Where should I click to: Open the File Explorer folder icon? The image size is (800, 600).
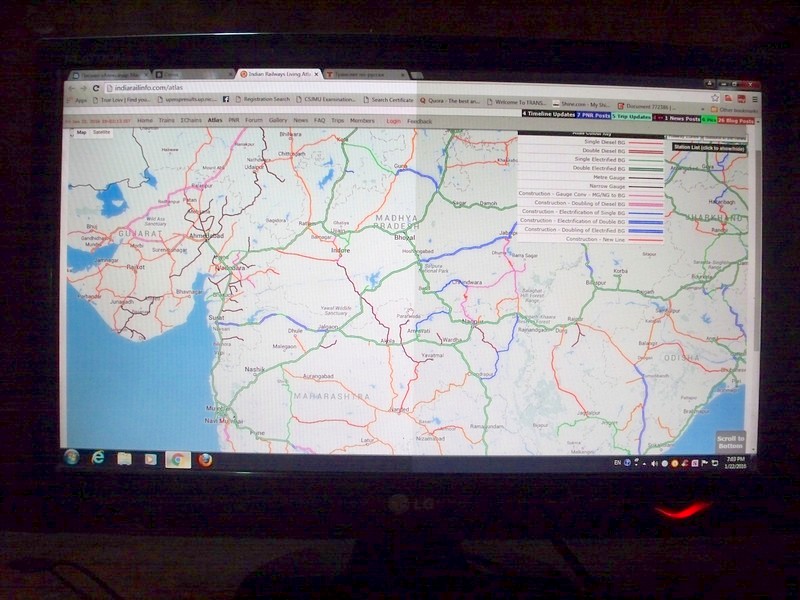point(124,458)
